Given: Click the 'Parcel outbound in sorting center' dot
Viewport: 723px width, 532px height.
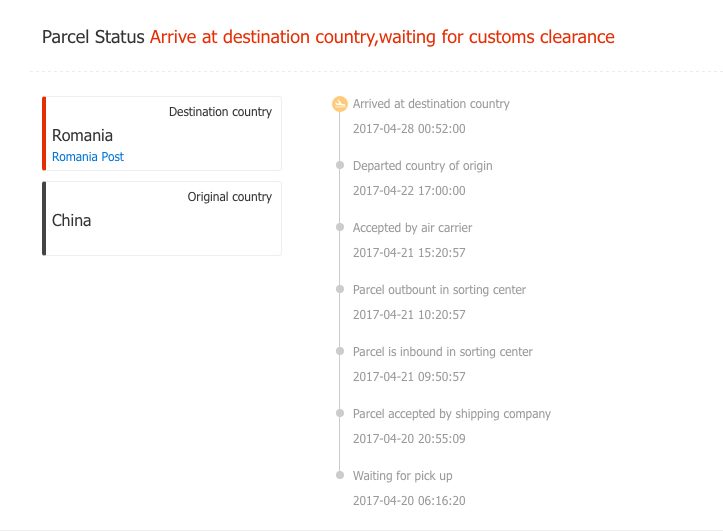Looking at the screenshot, I should coord(340,290).
